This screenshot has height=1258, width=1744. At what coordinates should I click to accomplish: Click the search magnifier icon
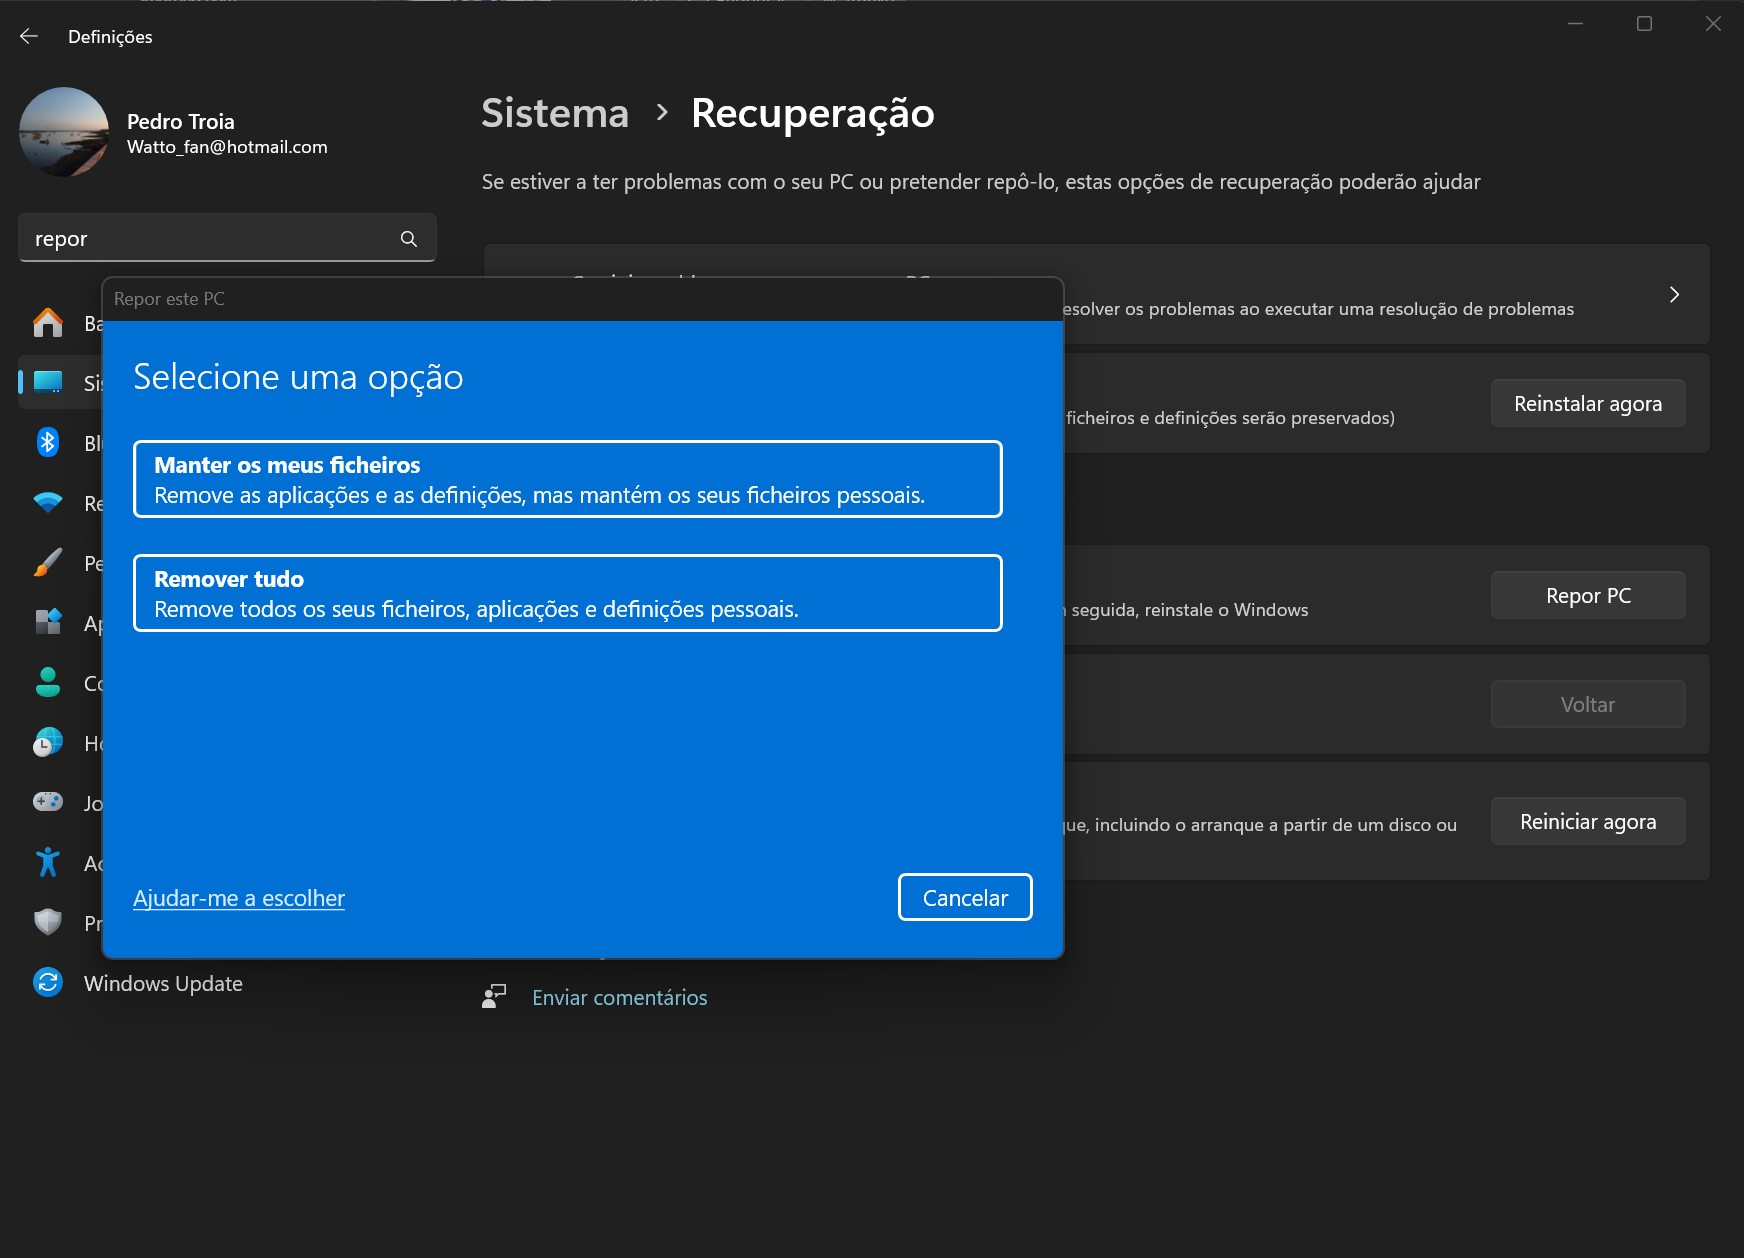click(x=408, y=239)
